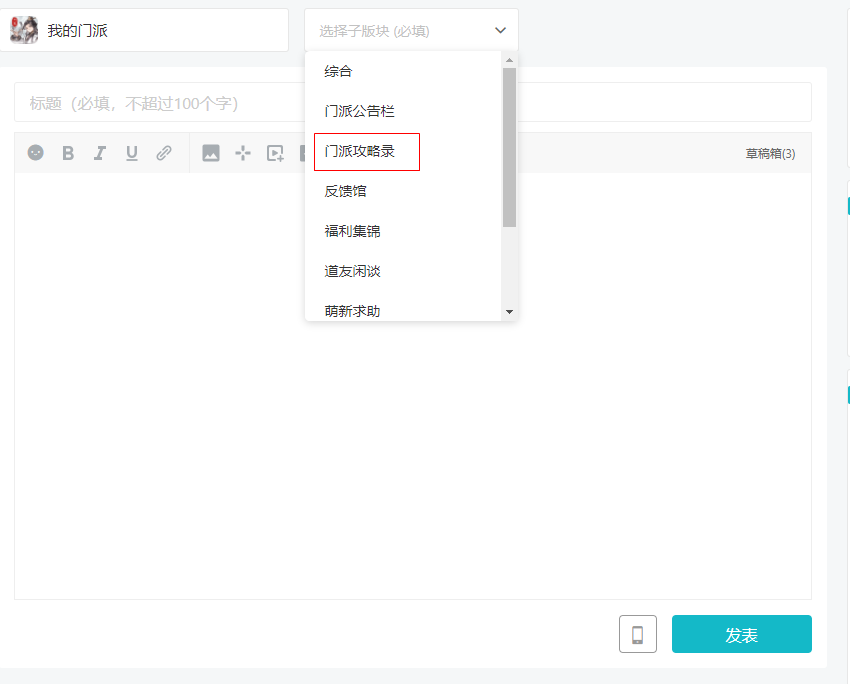Click the mobile phone preview button
Image resolution: width=850 pixels, height=684 pixels.
click(638, 634)
